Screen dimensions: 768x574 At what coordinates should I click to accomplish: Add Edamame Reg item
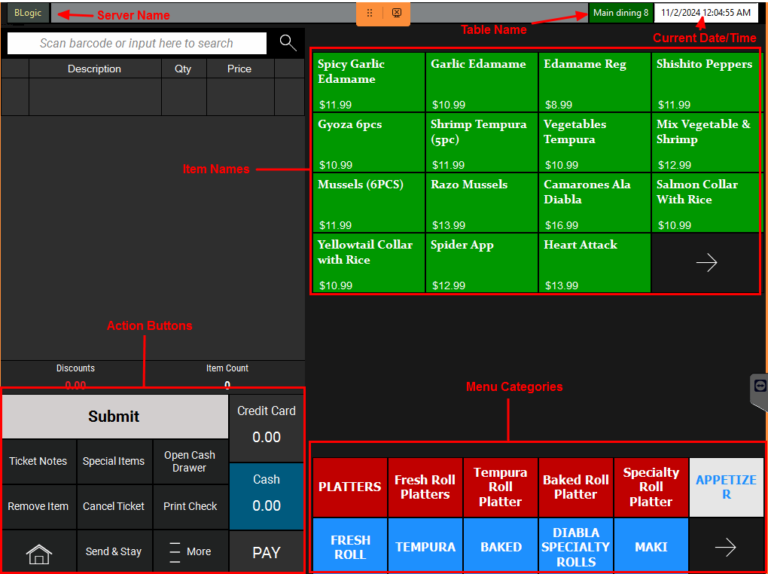(x=595, y=82)
